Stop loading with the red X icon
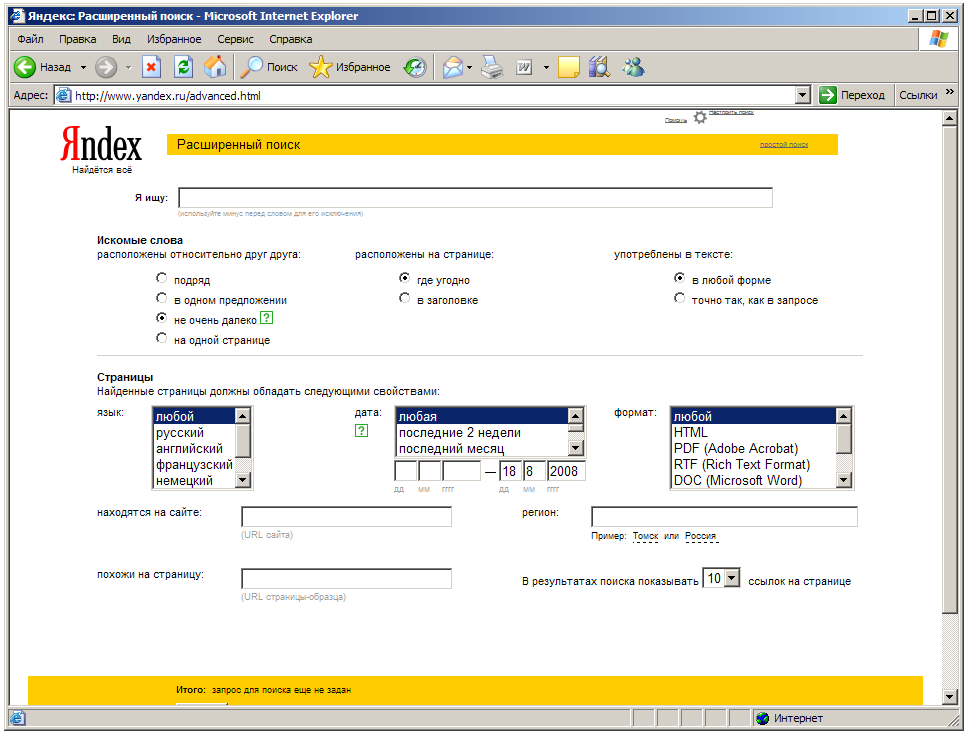 (151, 67)
